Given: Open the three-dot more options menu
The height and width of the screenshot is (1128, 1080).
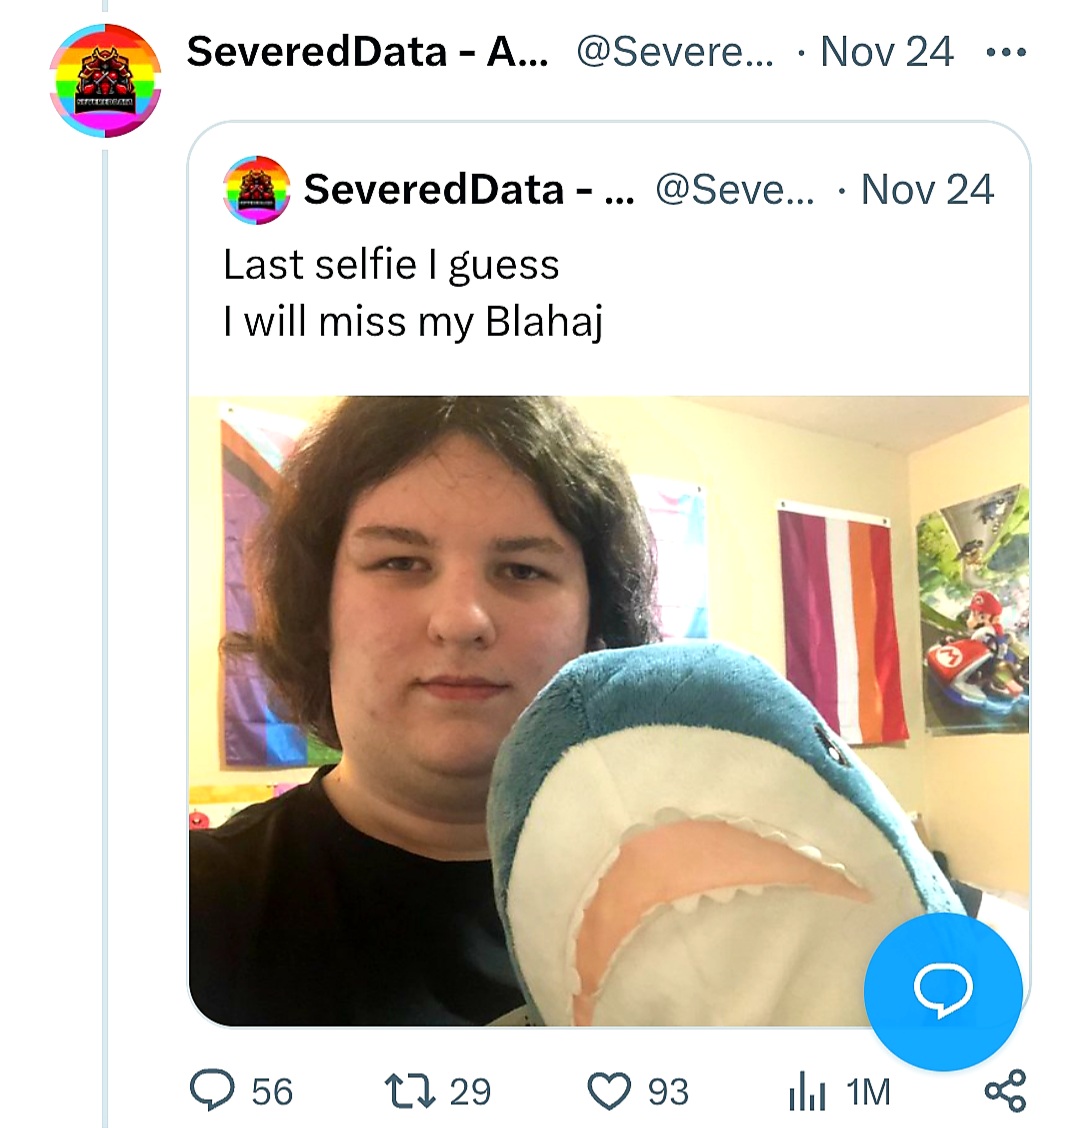Looking at the screenshot, I should [1006, 53].
